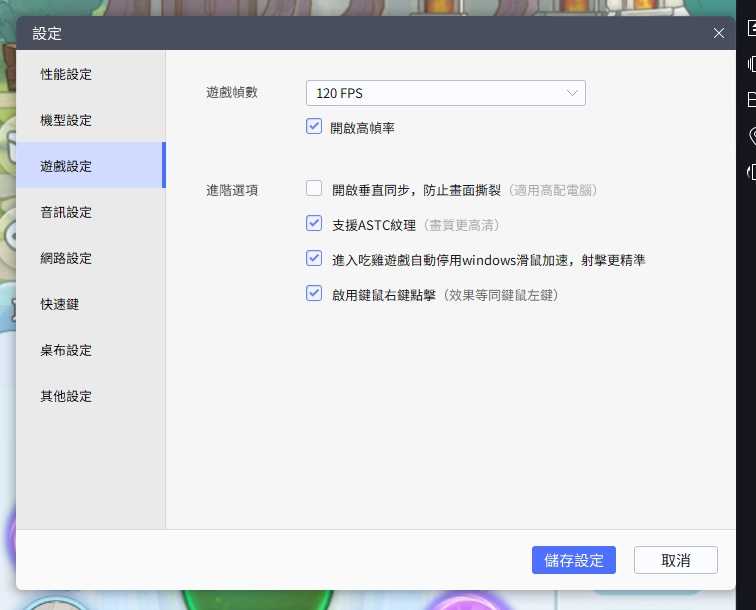Go to the 快速鍵 shortcuts tab
Image resolution: width=756 pixels, height=610 pixels.
[x=91, y=304]
